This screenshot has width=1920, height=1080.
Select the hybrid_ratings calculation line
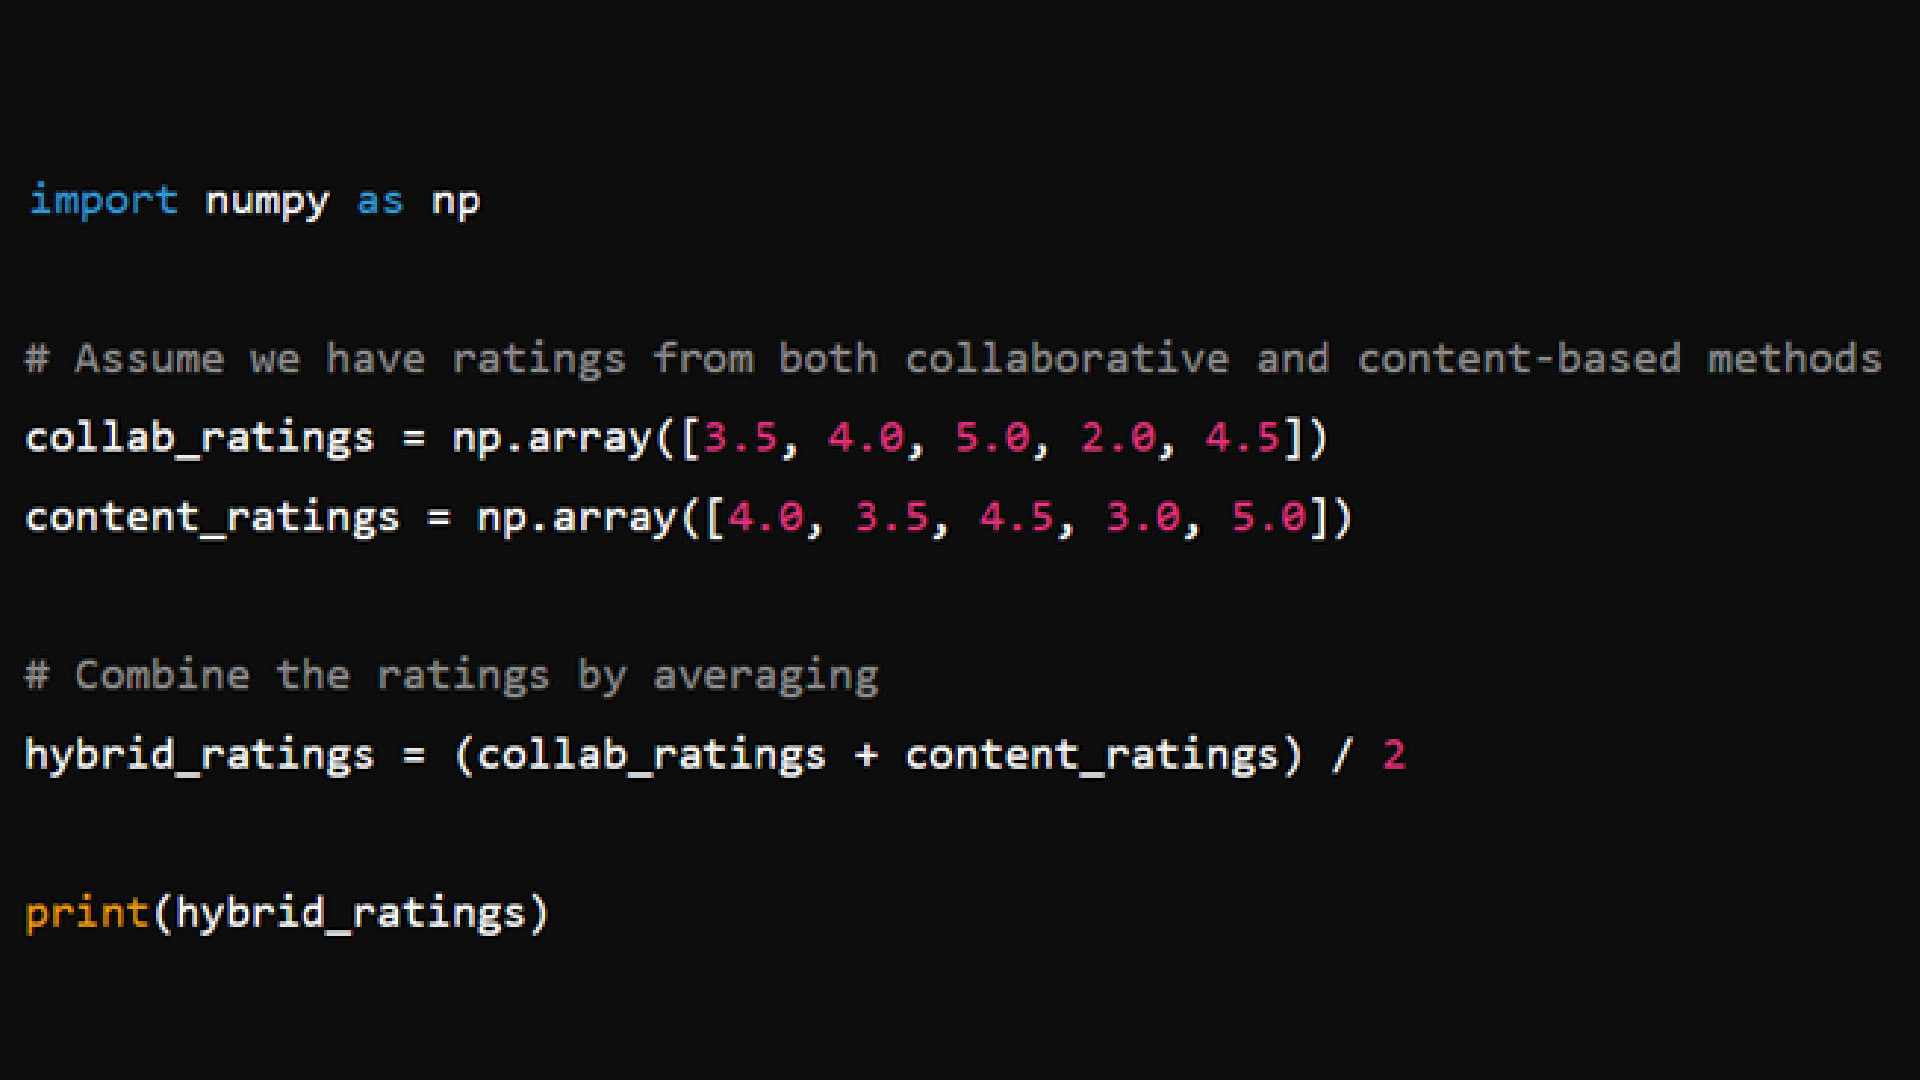(716, 753)
